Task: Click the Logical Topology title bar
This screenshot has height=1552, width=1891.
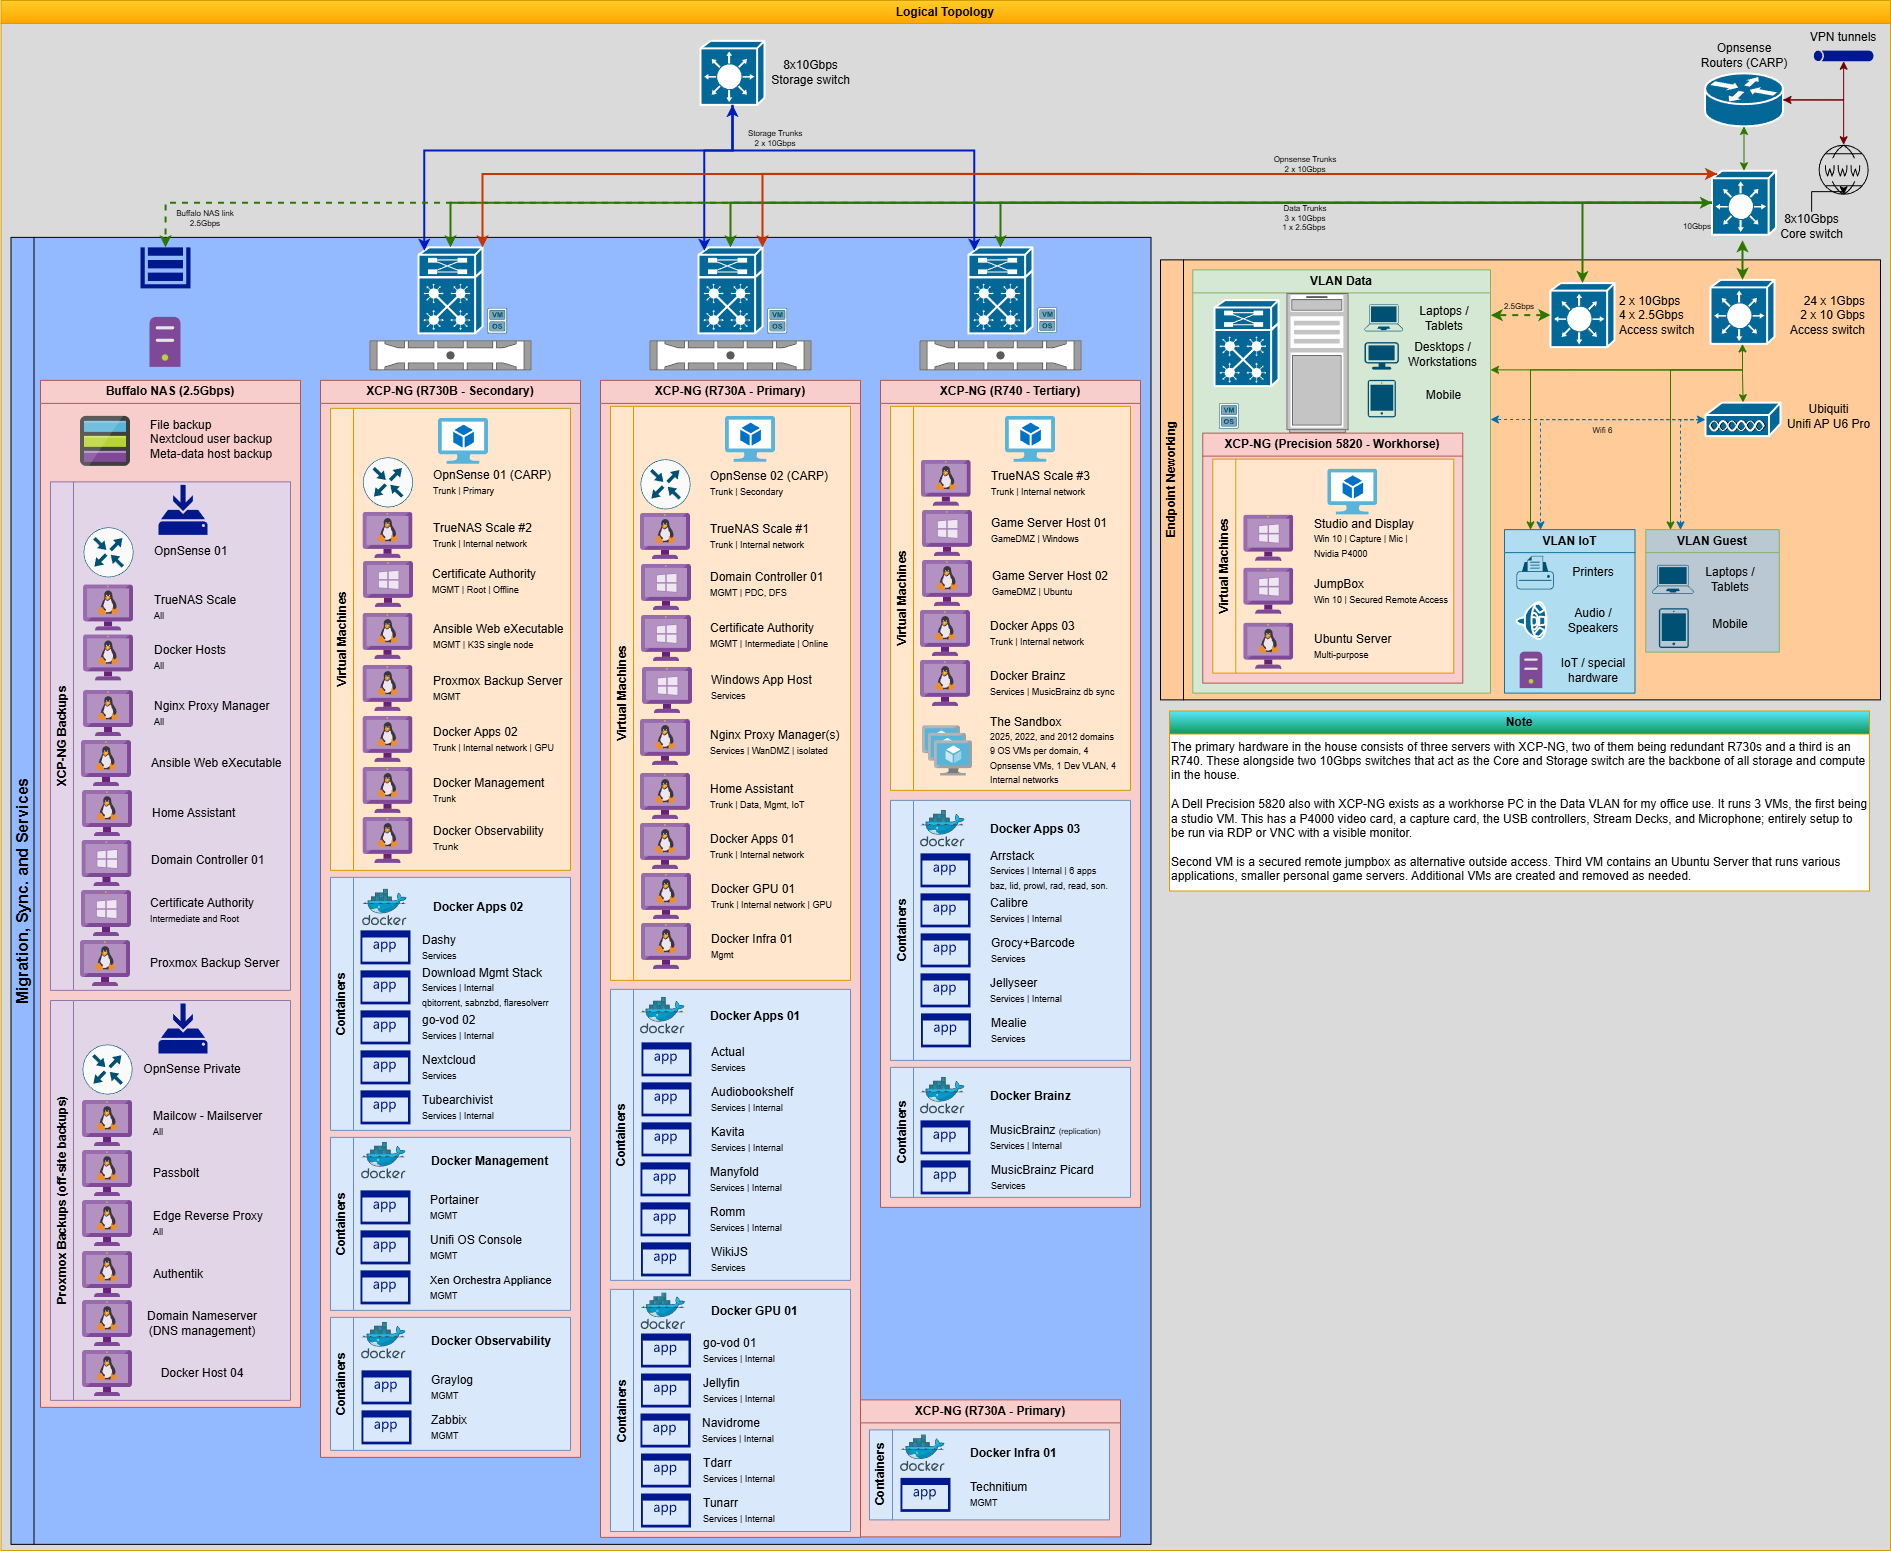Action: coord(945,12)
